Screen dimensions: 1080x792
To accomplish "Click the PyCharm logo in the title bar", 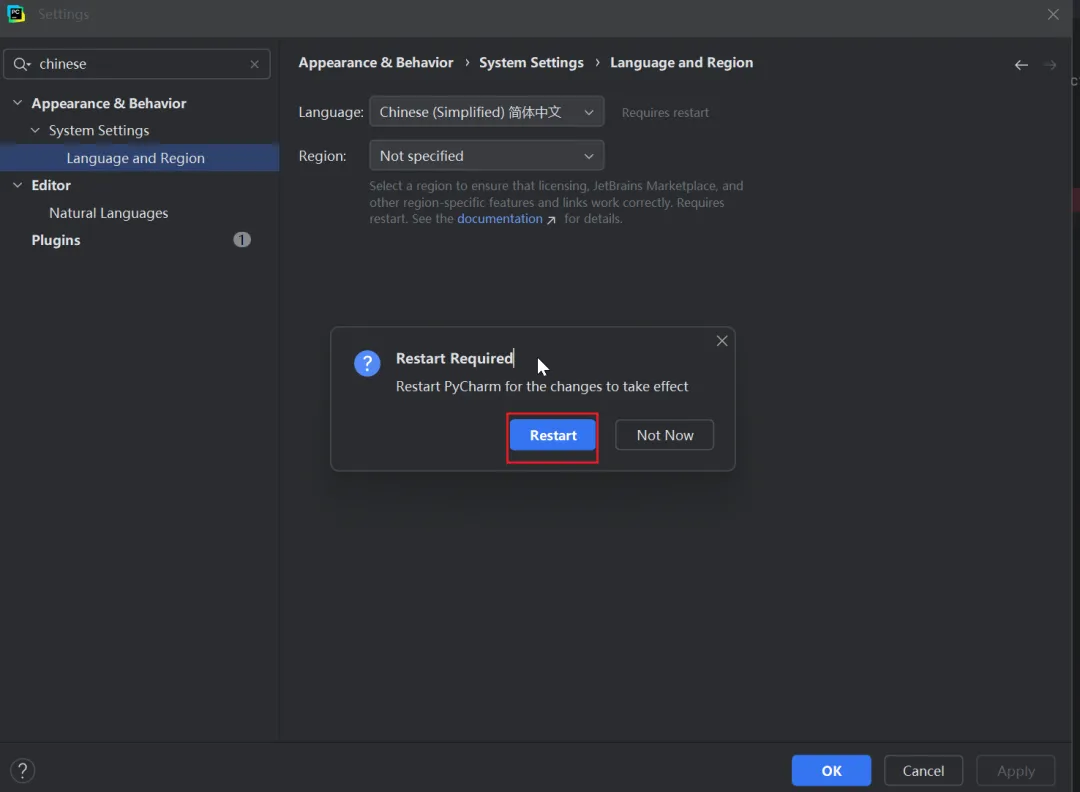I will pos(16,14).
